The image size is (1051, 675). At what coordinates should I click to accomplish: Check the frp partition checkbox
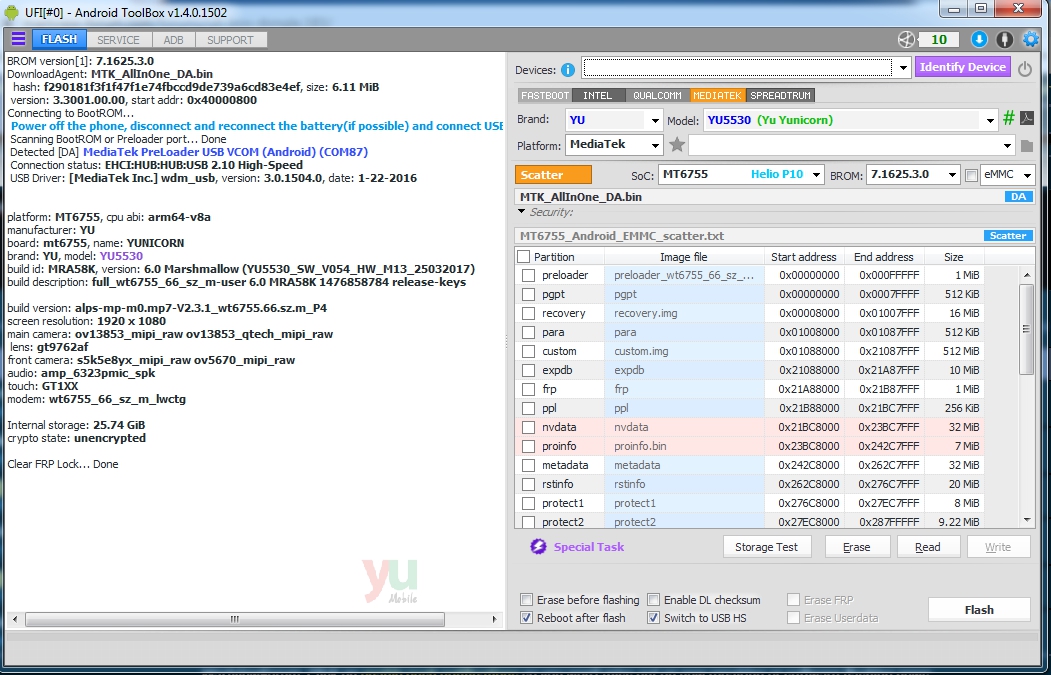tap(528, 389)
